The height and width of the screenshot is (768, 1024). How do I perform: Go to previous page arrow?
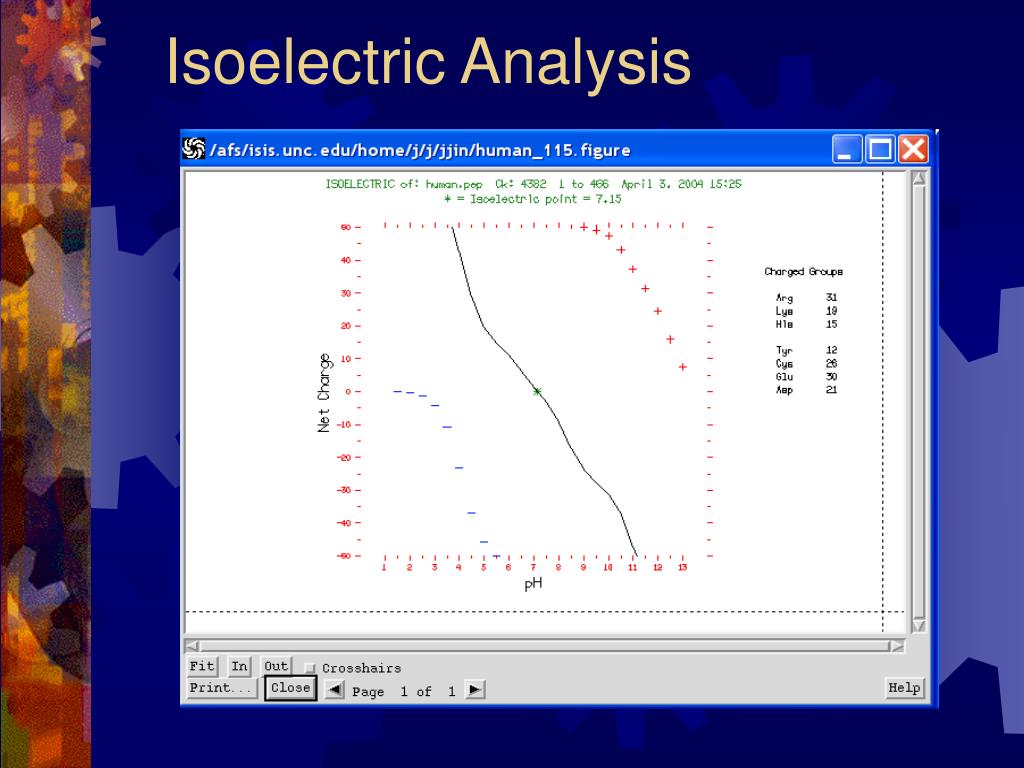pyautogui.click(x=334, y=690)
